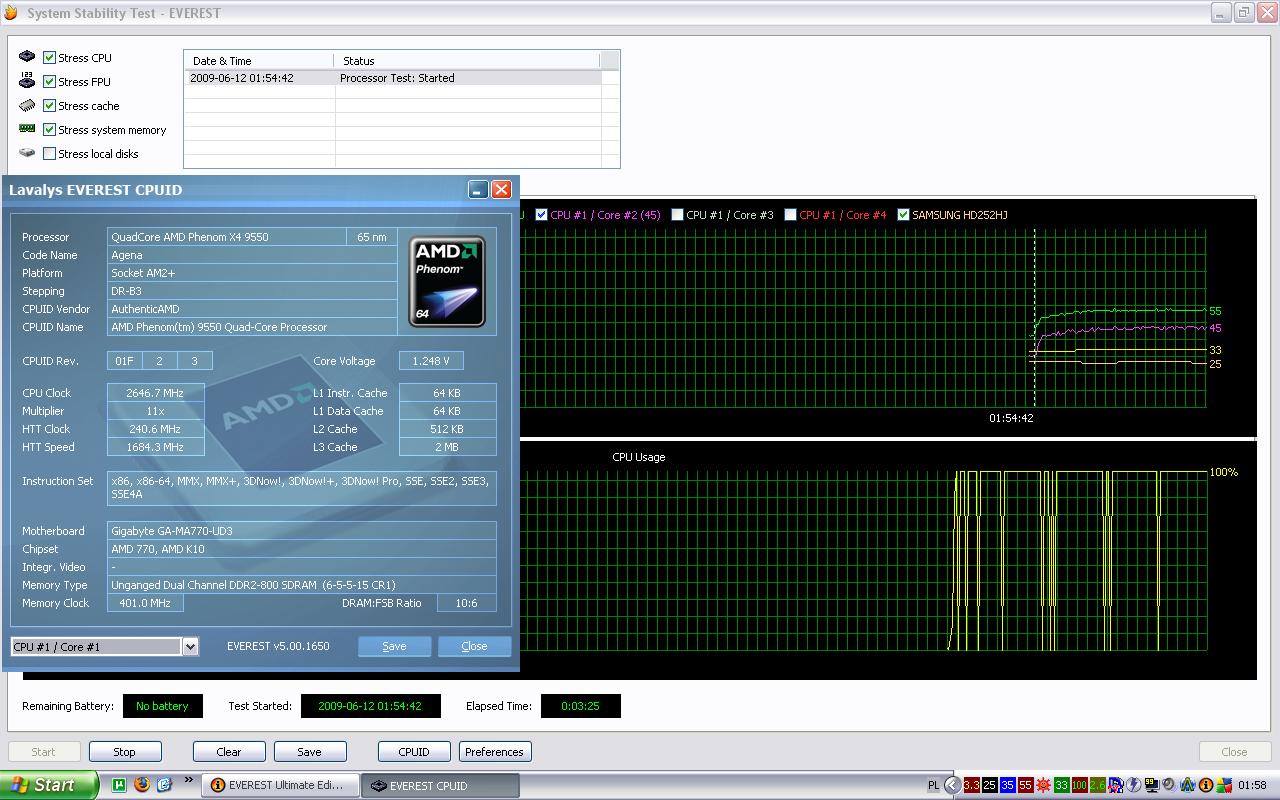Viewport: 1280px width, 800px height.
Task: Switch to EVEREST Ultimate Edition taskbar item
Action: [277, 785]
